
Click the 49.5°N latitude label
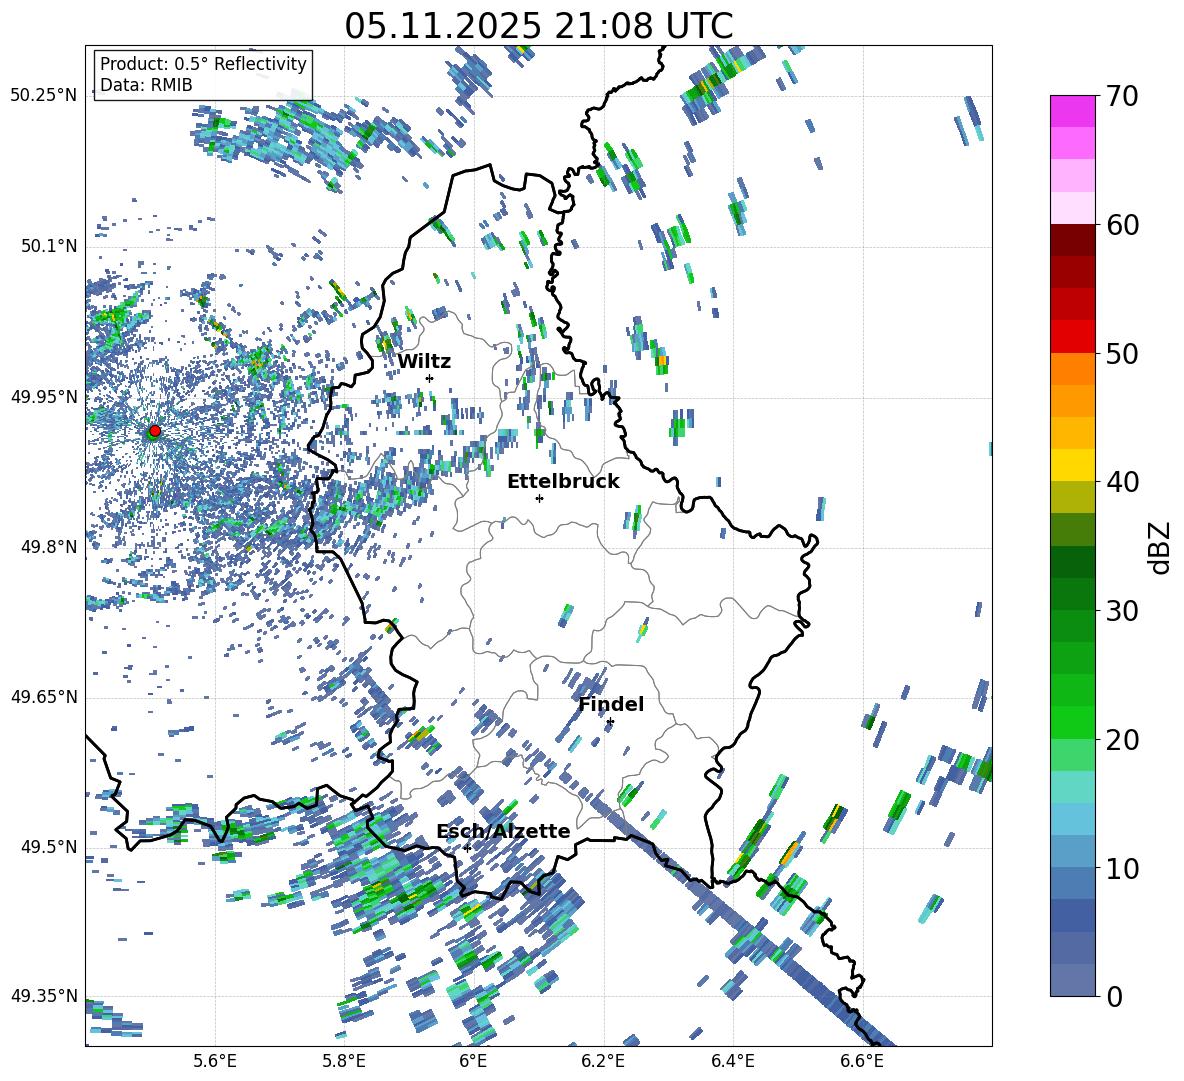click(x=48, y=847)
